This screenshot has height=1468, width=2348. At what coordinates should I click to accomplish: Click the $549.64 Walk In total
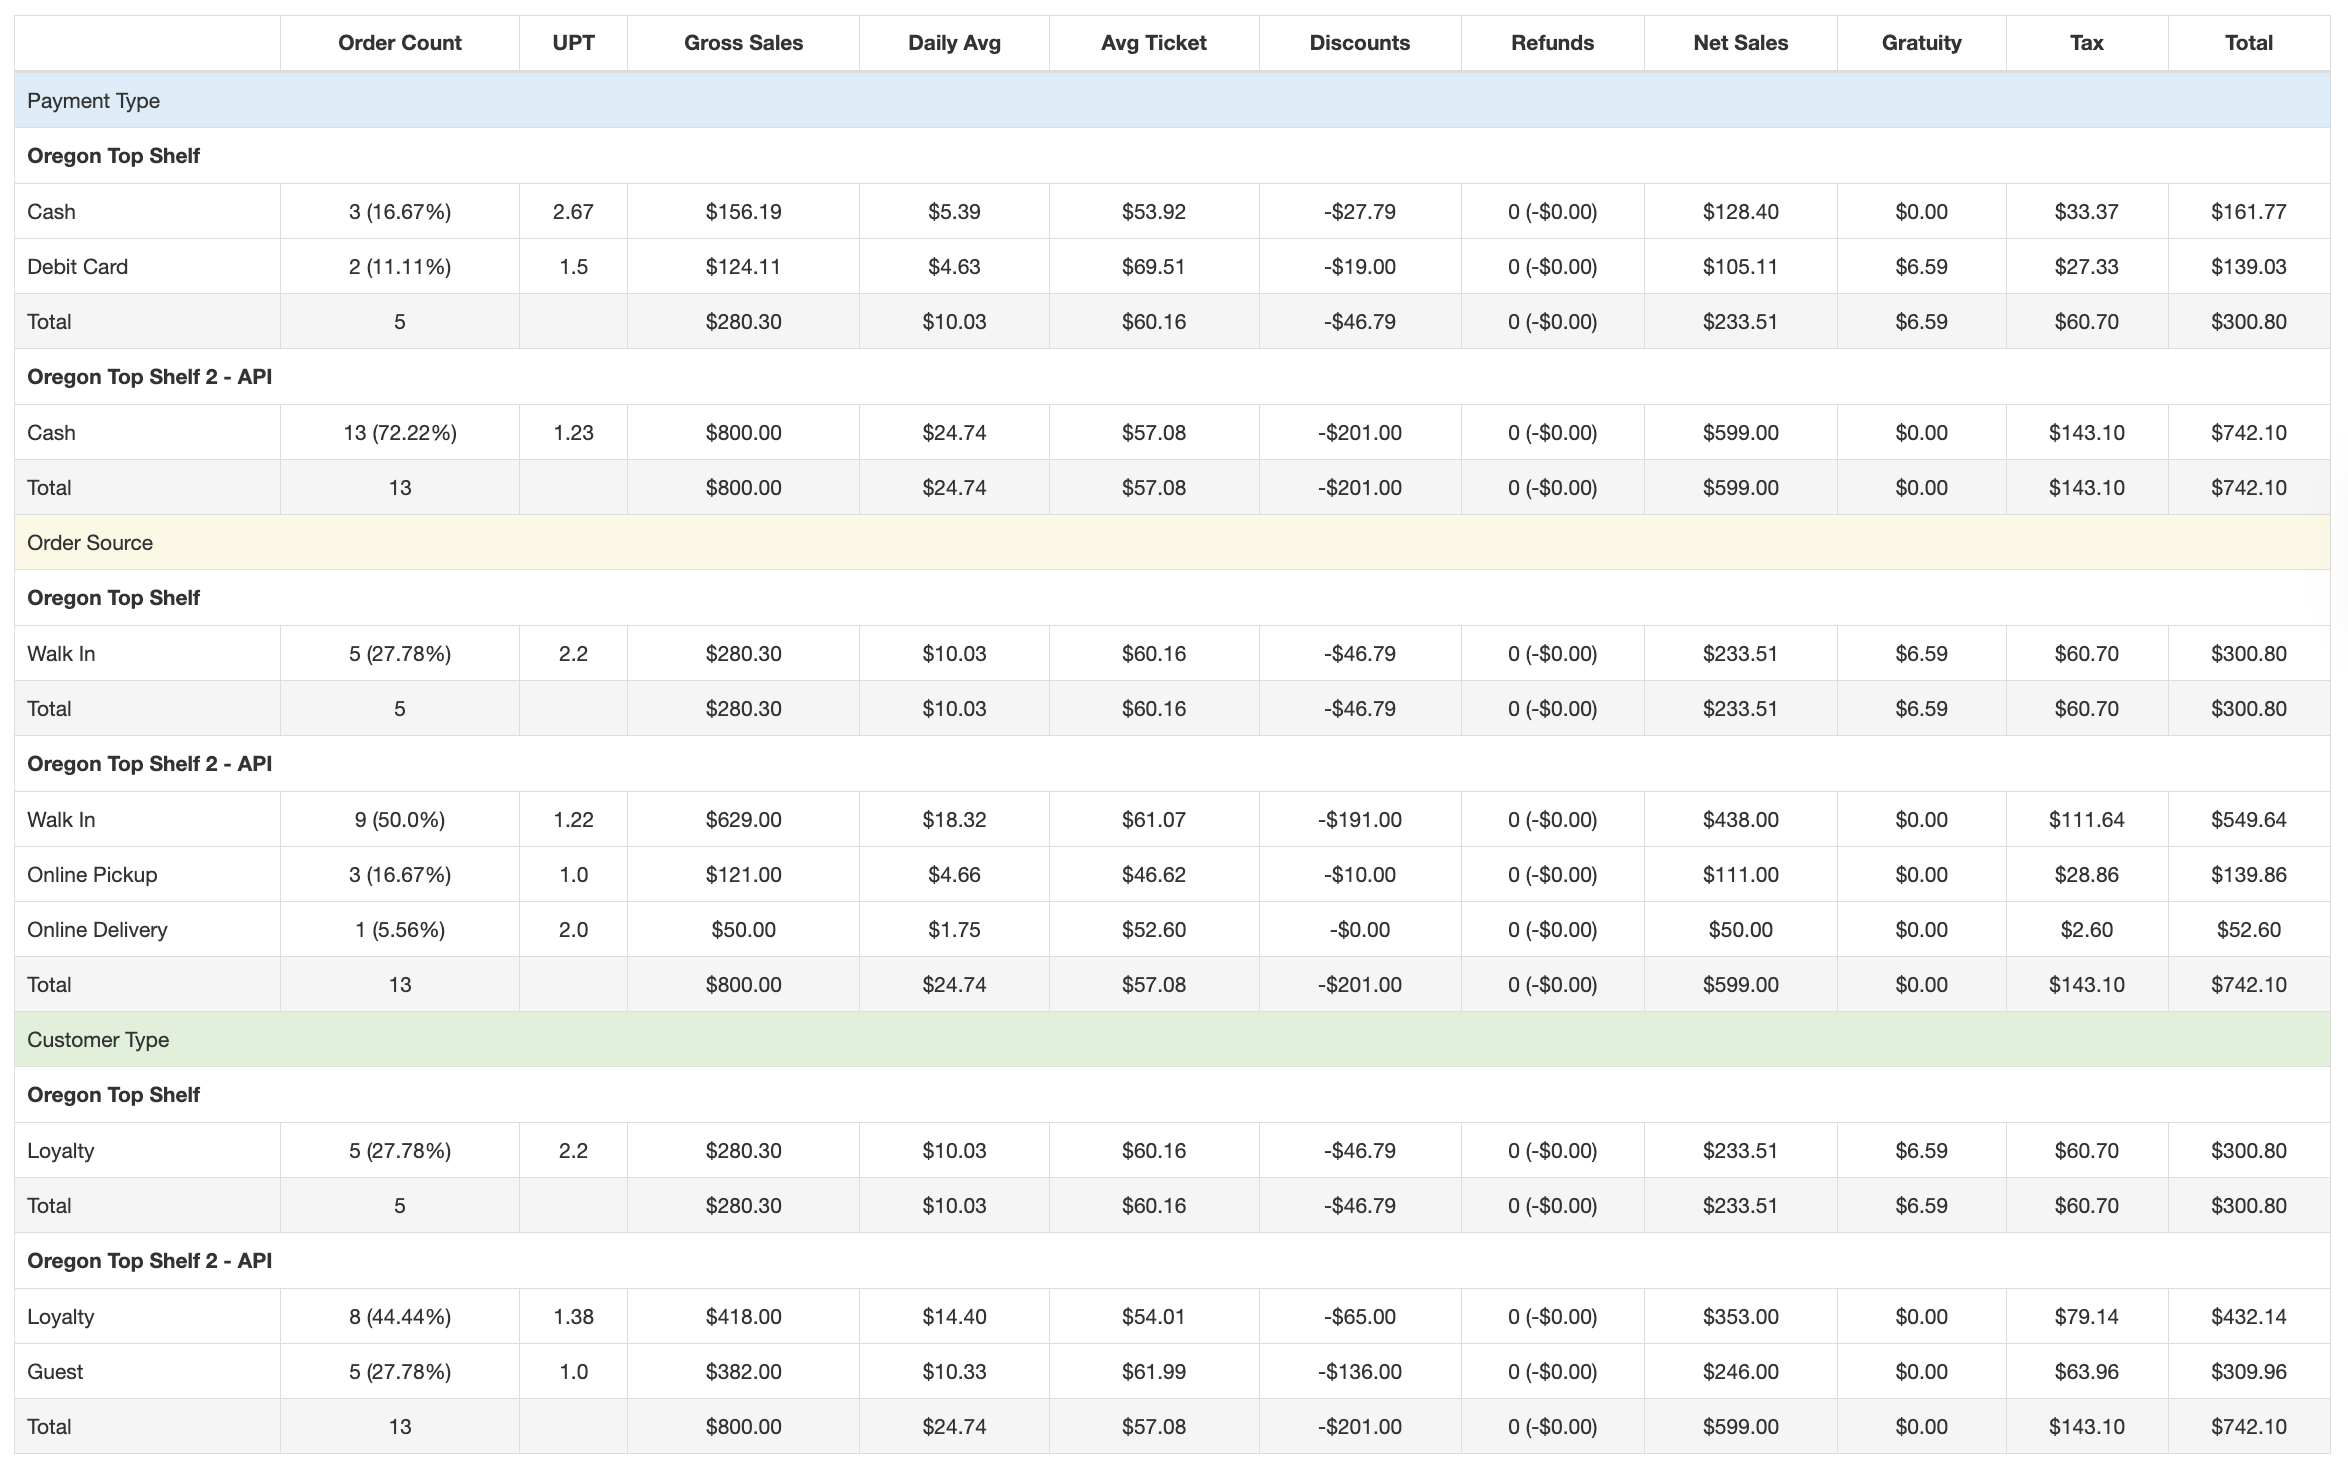pos(2248,819)
